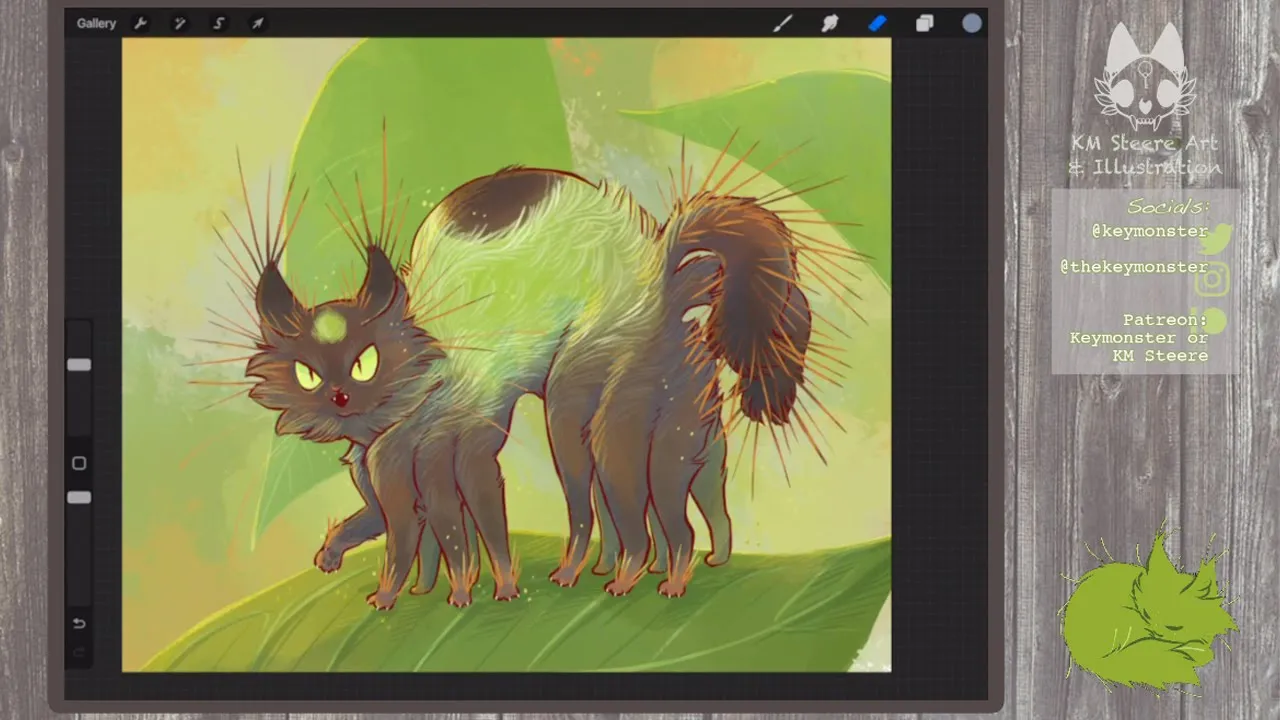Select the Selection S-shaped tool
Viewport: 1280px width, 720px height.
[x=218, y=23]
